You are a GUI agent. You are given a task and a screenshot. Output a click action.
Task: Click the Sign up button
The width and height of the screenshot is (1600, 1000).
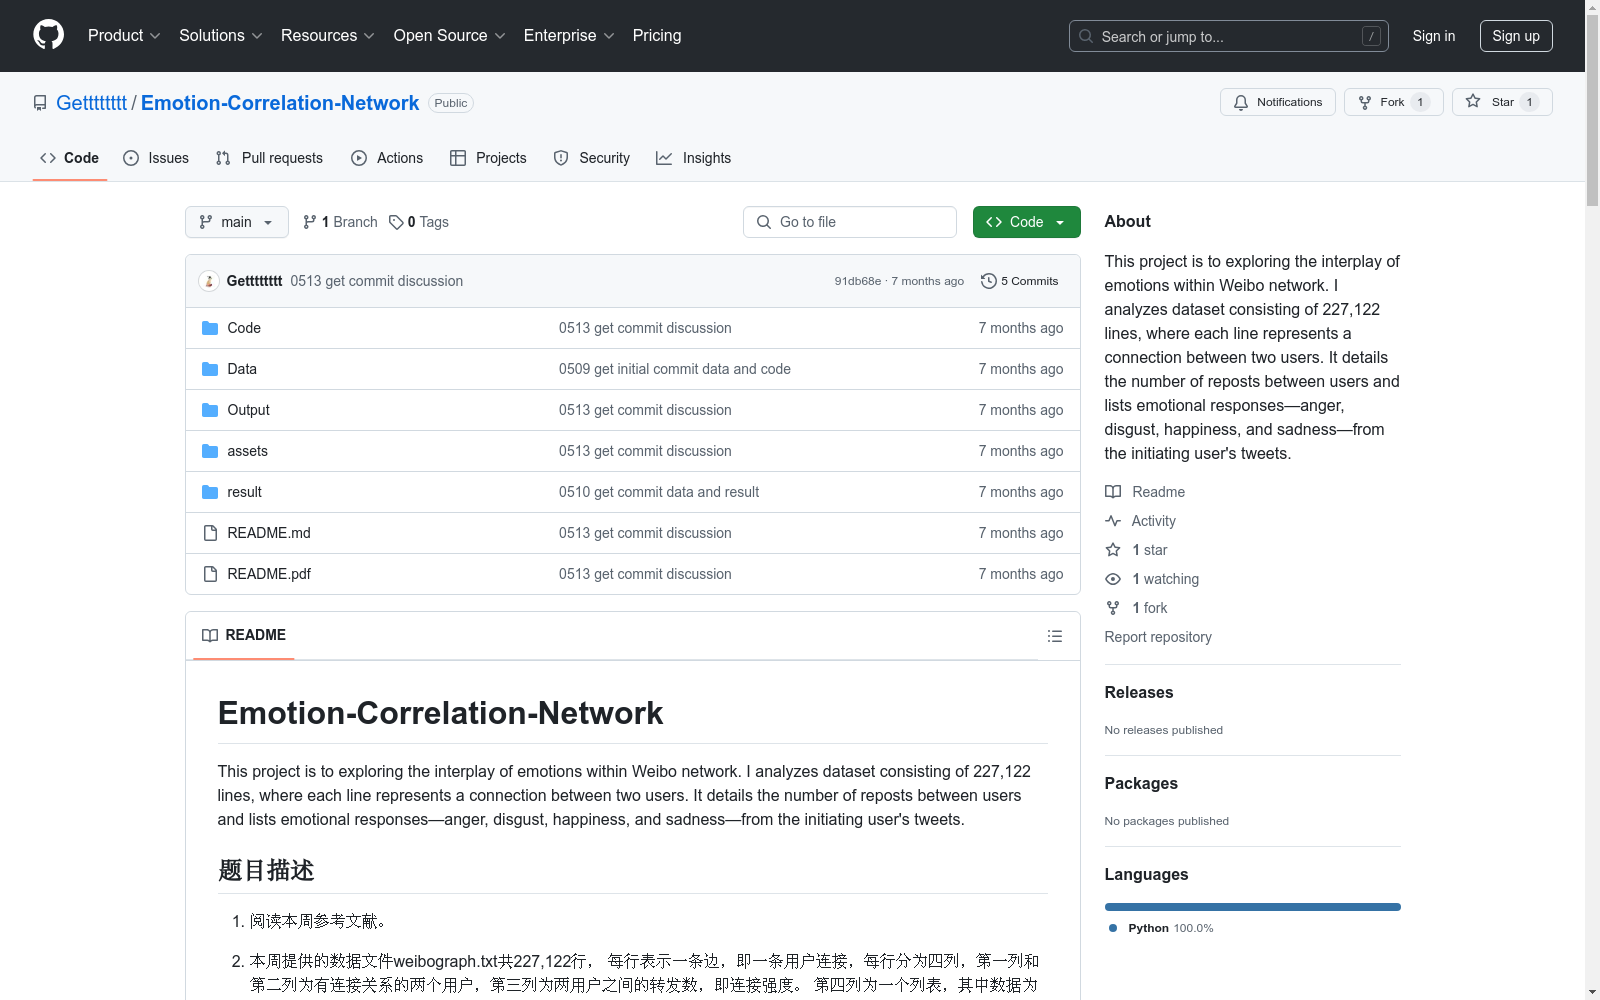coord(1516,36)
